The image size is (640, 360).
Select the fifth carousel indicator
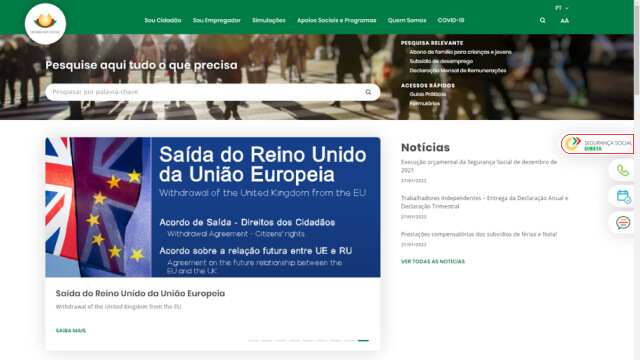pyautogui.click(x=308, y=340)
